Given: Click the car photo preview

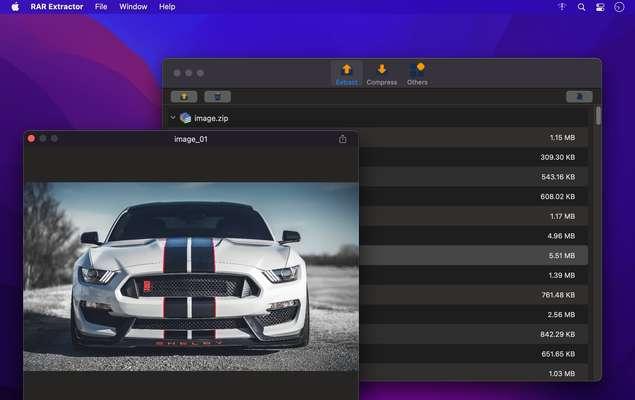Looking at the screenshot, I should (191, 277).
